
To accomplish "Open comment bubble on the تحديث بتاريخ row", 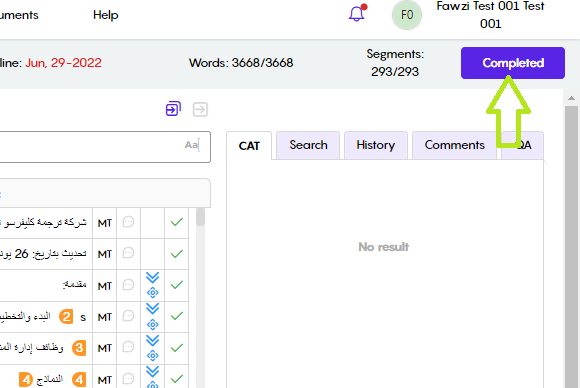I will [x=128, y=253].
